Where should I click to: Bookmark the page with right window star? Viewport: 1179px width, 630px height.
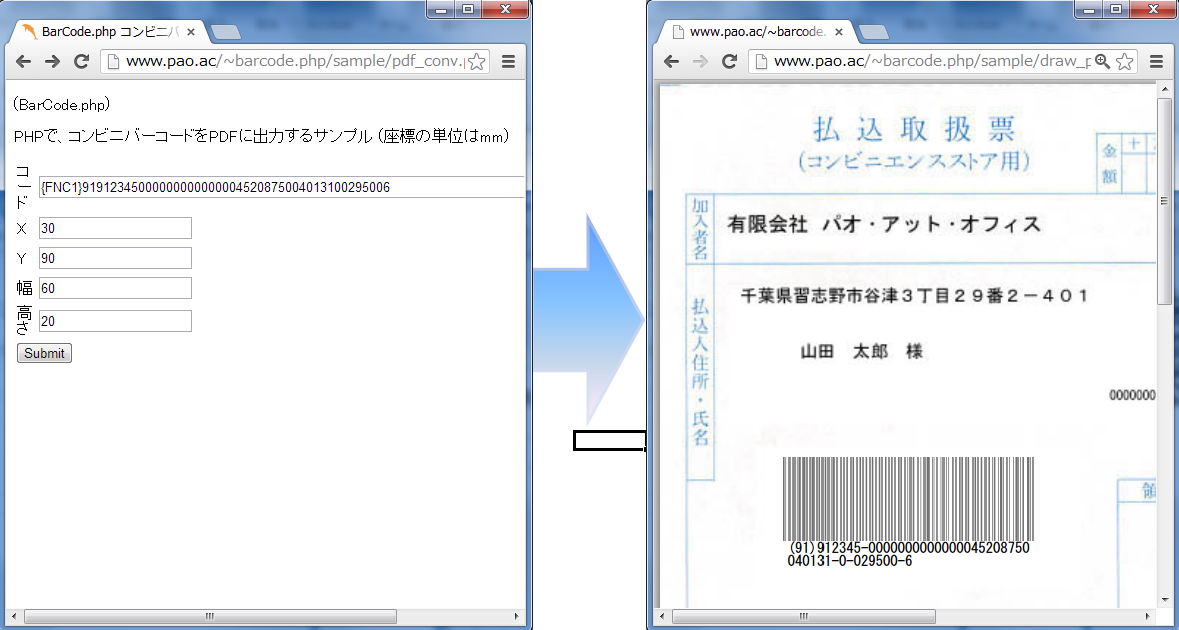click(x=1125, y=62)
